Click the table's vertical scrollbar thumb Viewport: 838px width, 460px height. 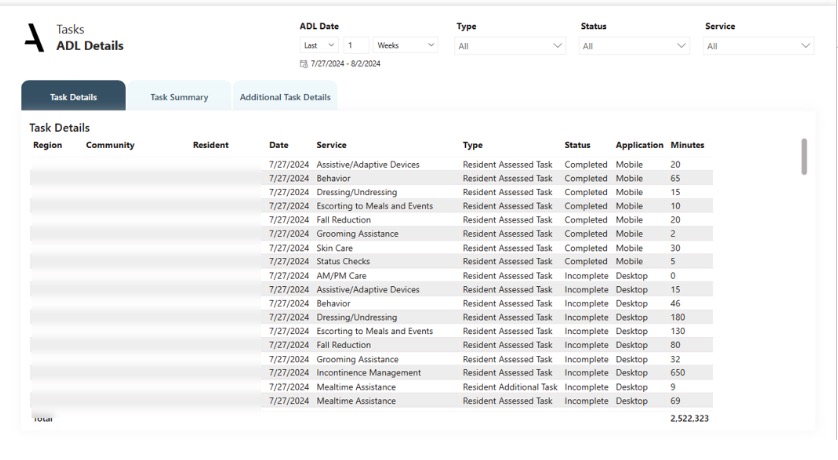point(804,157)
